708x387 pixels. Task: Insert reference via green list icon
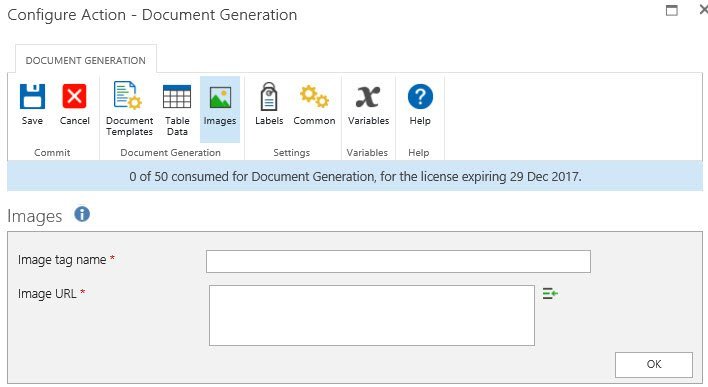(550, 294)
